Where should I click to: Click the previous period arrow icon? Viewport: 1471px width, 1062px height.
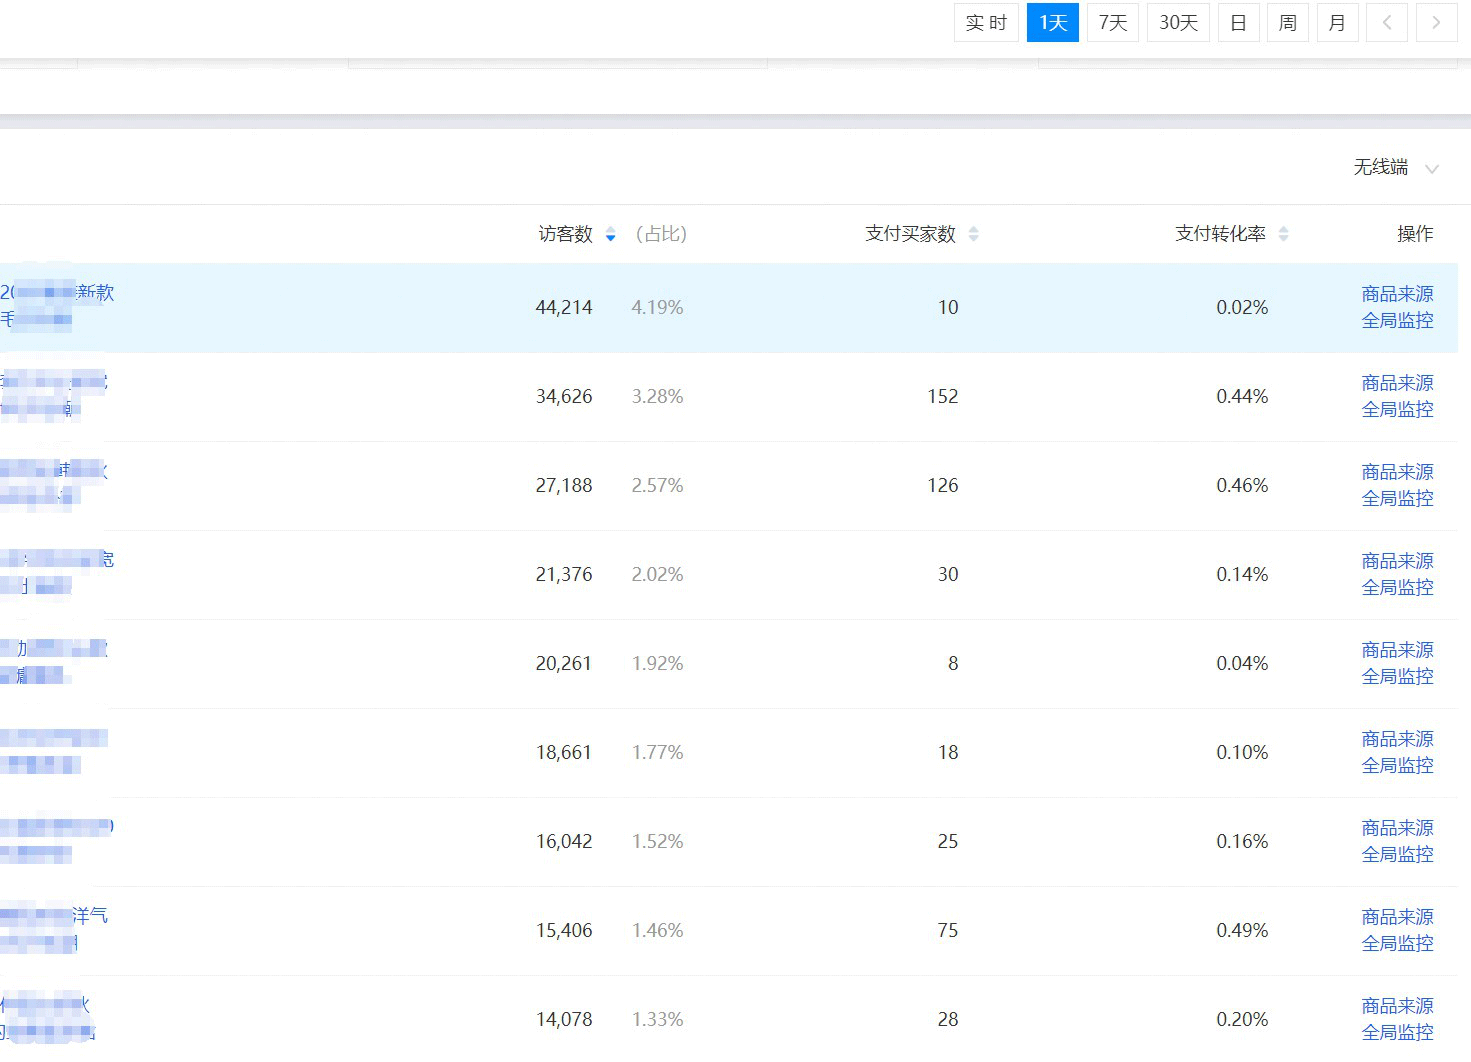click(x=1387, y=23)
